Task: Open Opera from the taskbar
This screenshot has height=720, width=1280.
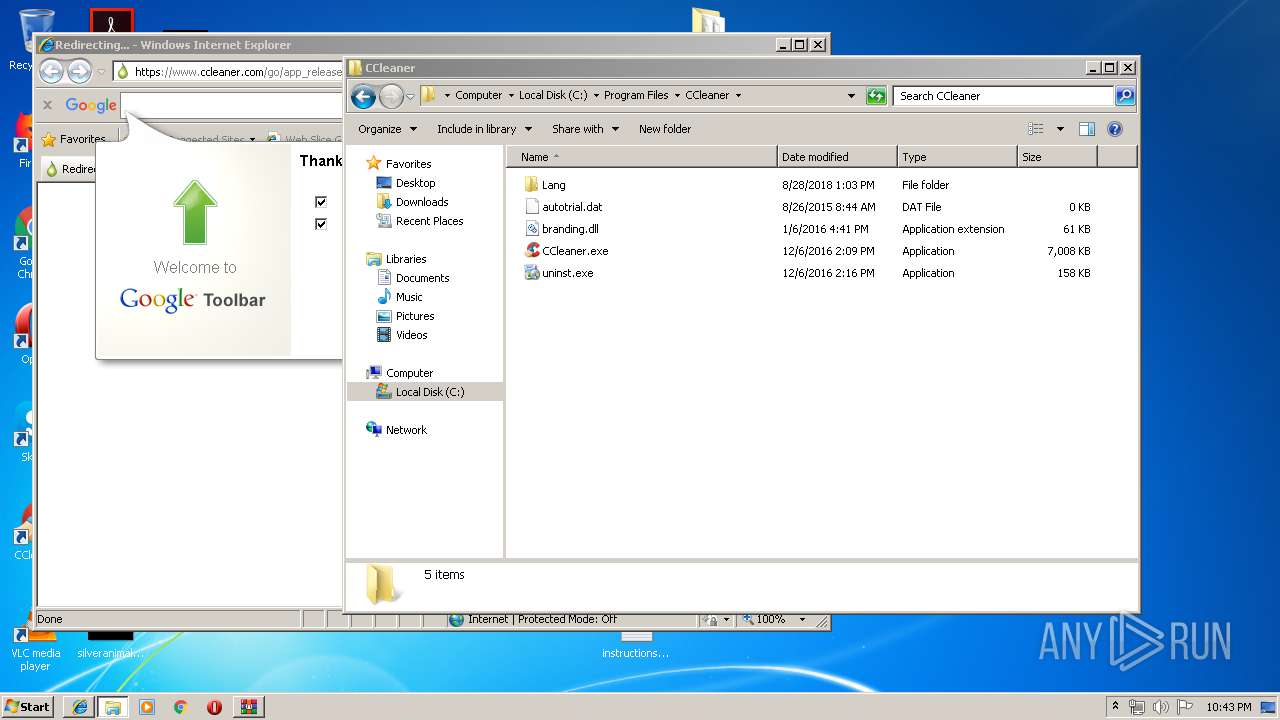Action: pyautogui.click(x=214, y=707)
